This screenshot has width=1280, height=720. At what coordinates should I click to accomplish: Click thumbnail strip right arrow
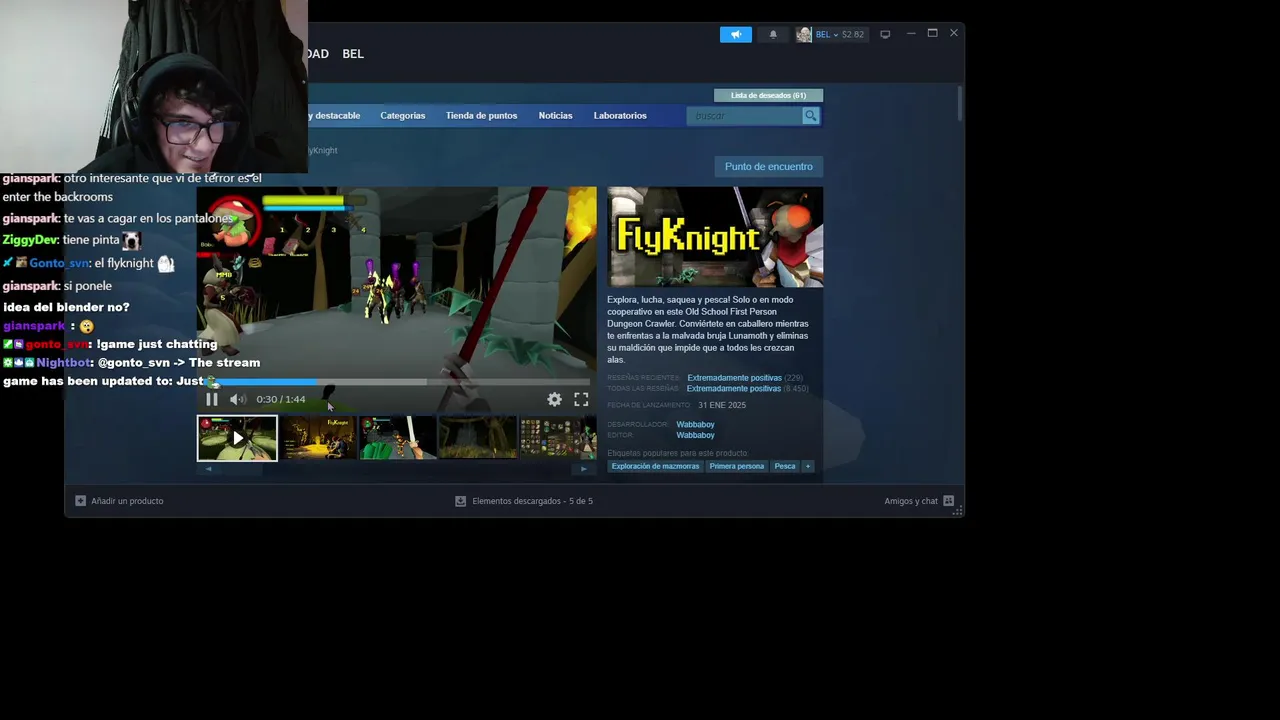[x=585, y=468]
